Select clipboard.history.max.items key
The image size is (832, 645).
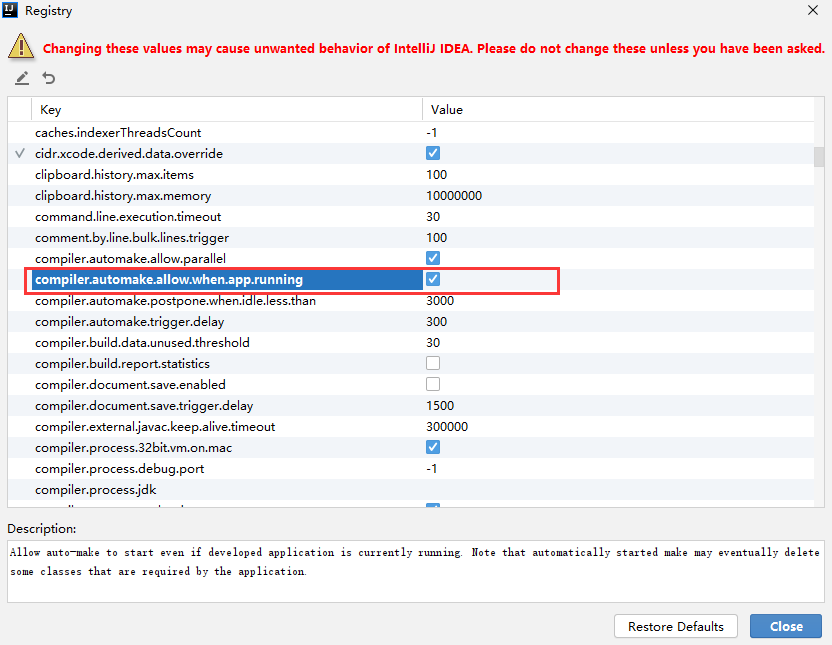click(x=114, y=175)
